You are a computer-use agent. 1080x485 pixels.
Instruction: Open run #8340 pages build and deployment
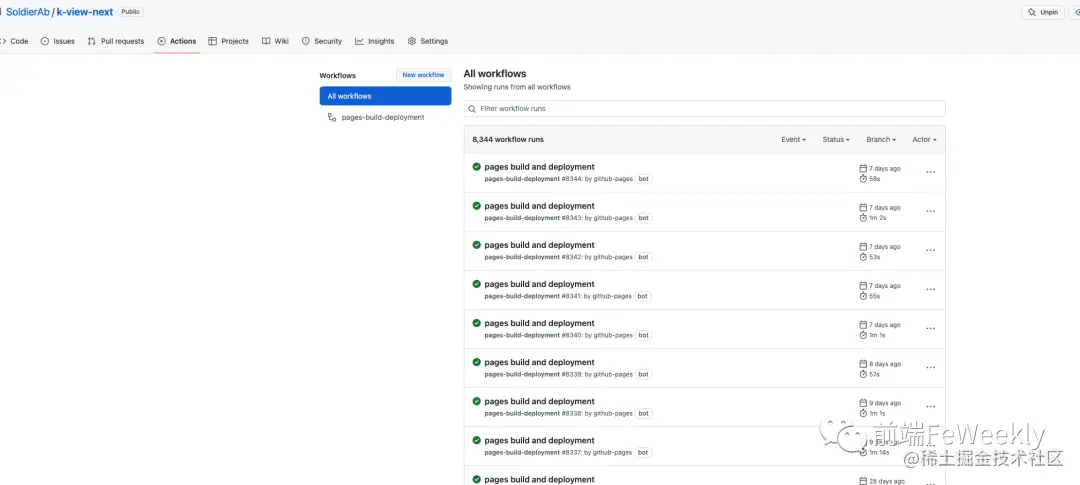539,323
